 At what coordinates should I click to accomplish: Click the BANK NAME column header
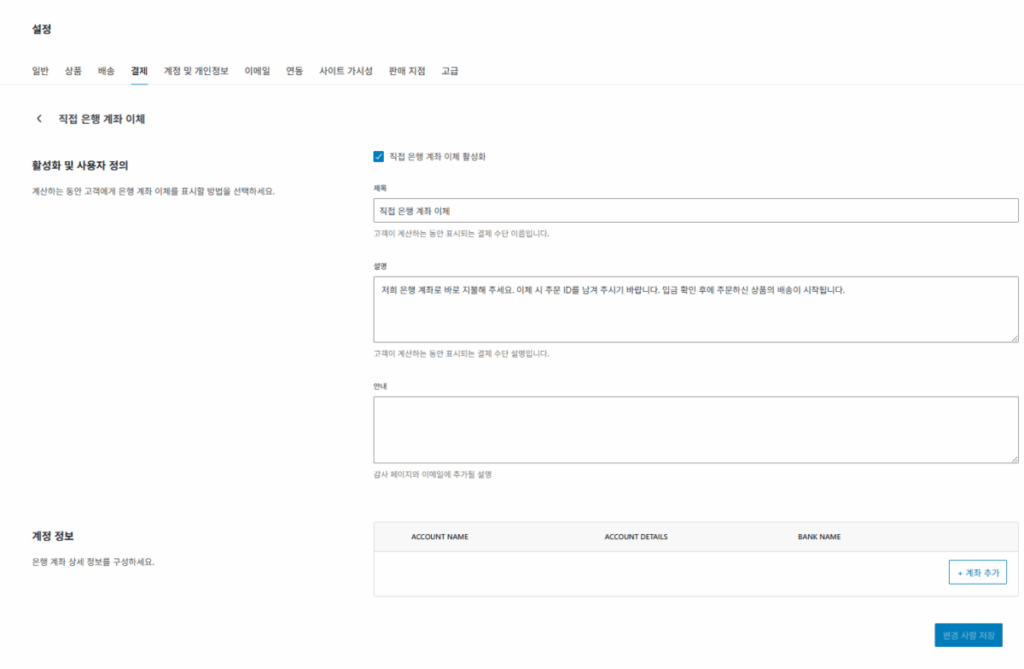click(818, 537)
